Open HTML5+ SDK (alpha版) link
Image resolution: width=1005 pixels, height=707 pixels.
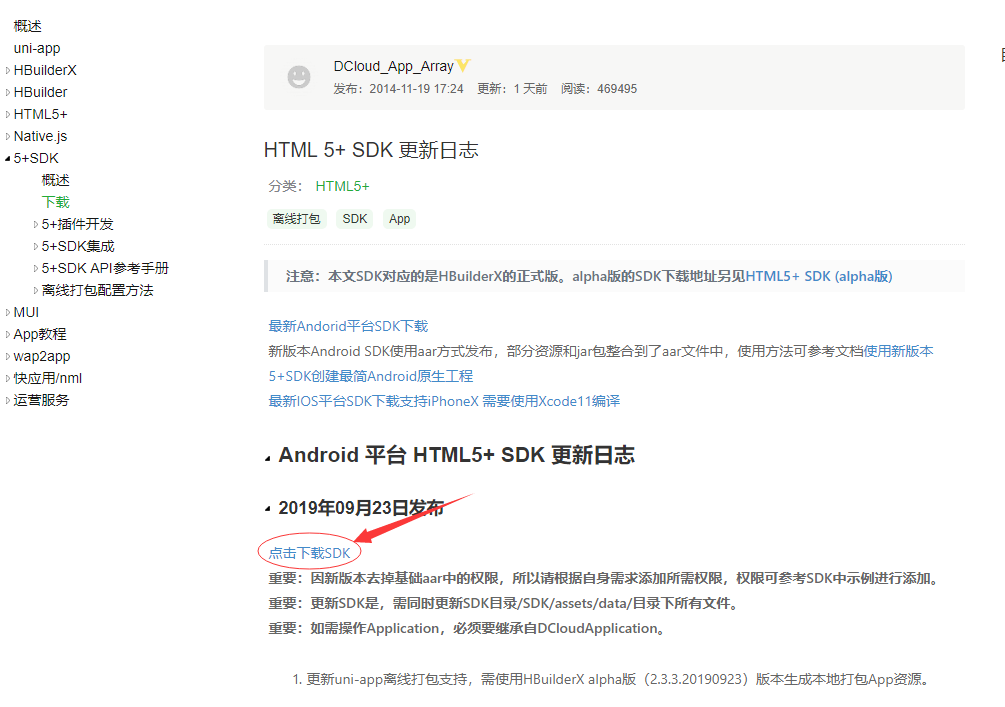point(819,276)
